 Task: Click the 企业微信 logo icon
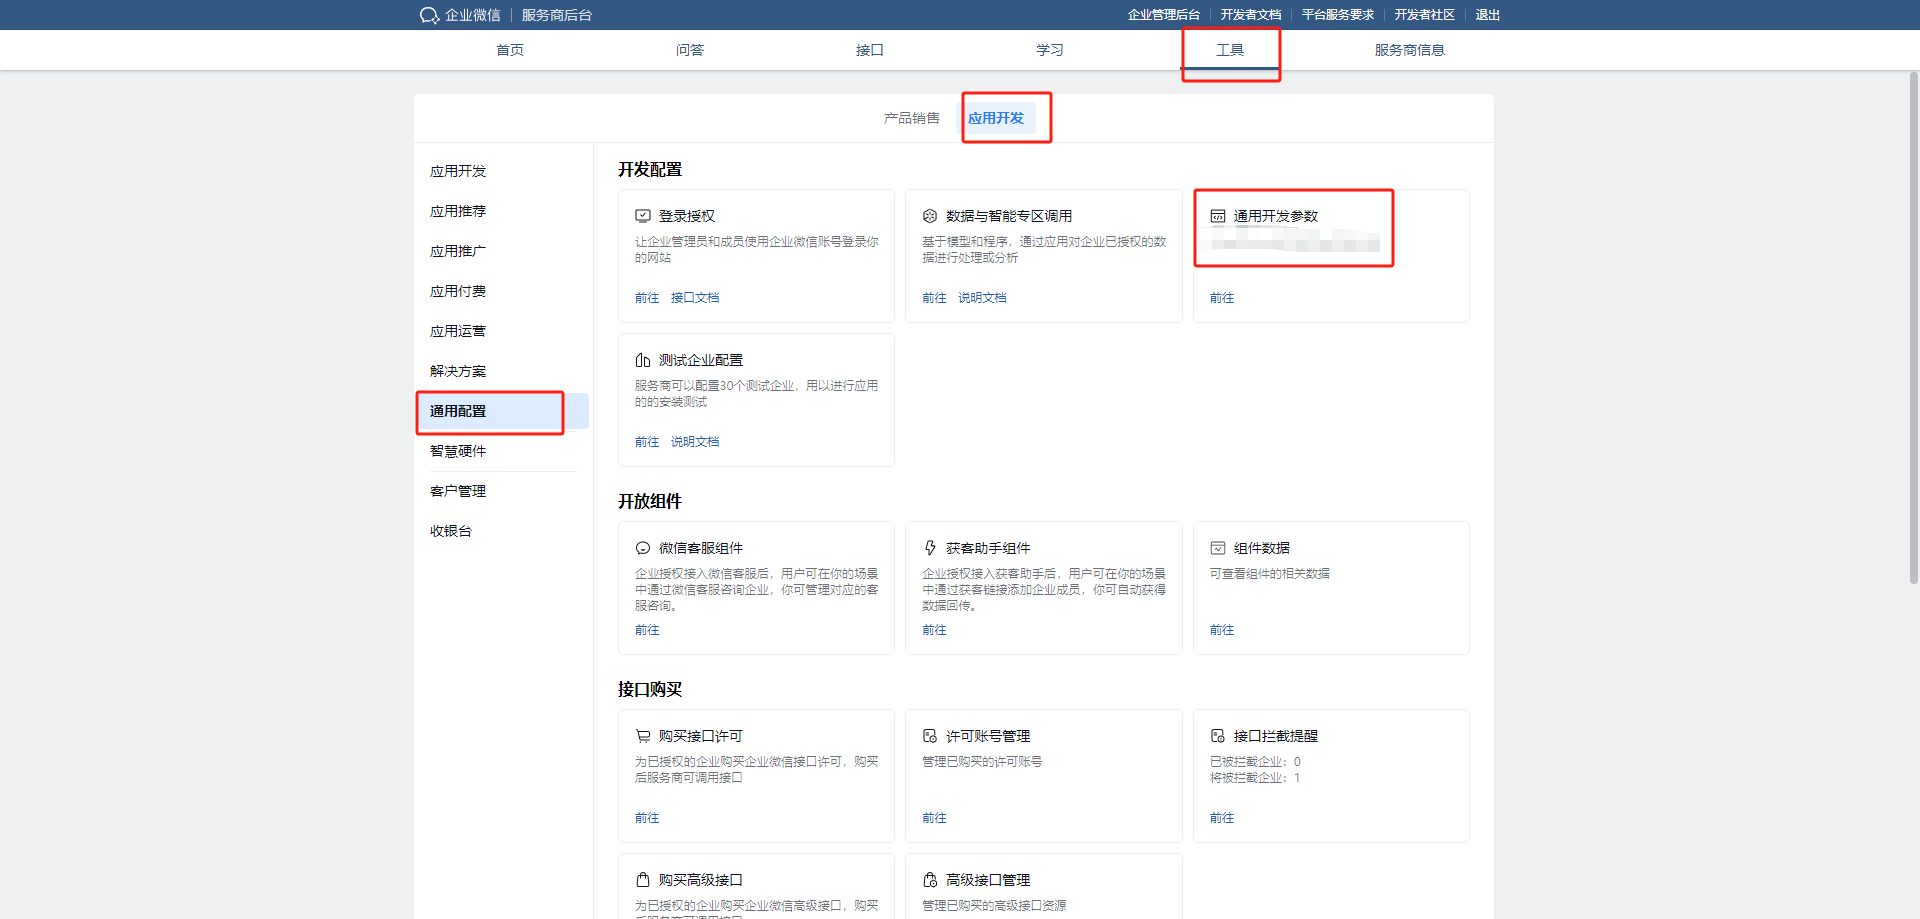[429, 15]
